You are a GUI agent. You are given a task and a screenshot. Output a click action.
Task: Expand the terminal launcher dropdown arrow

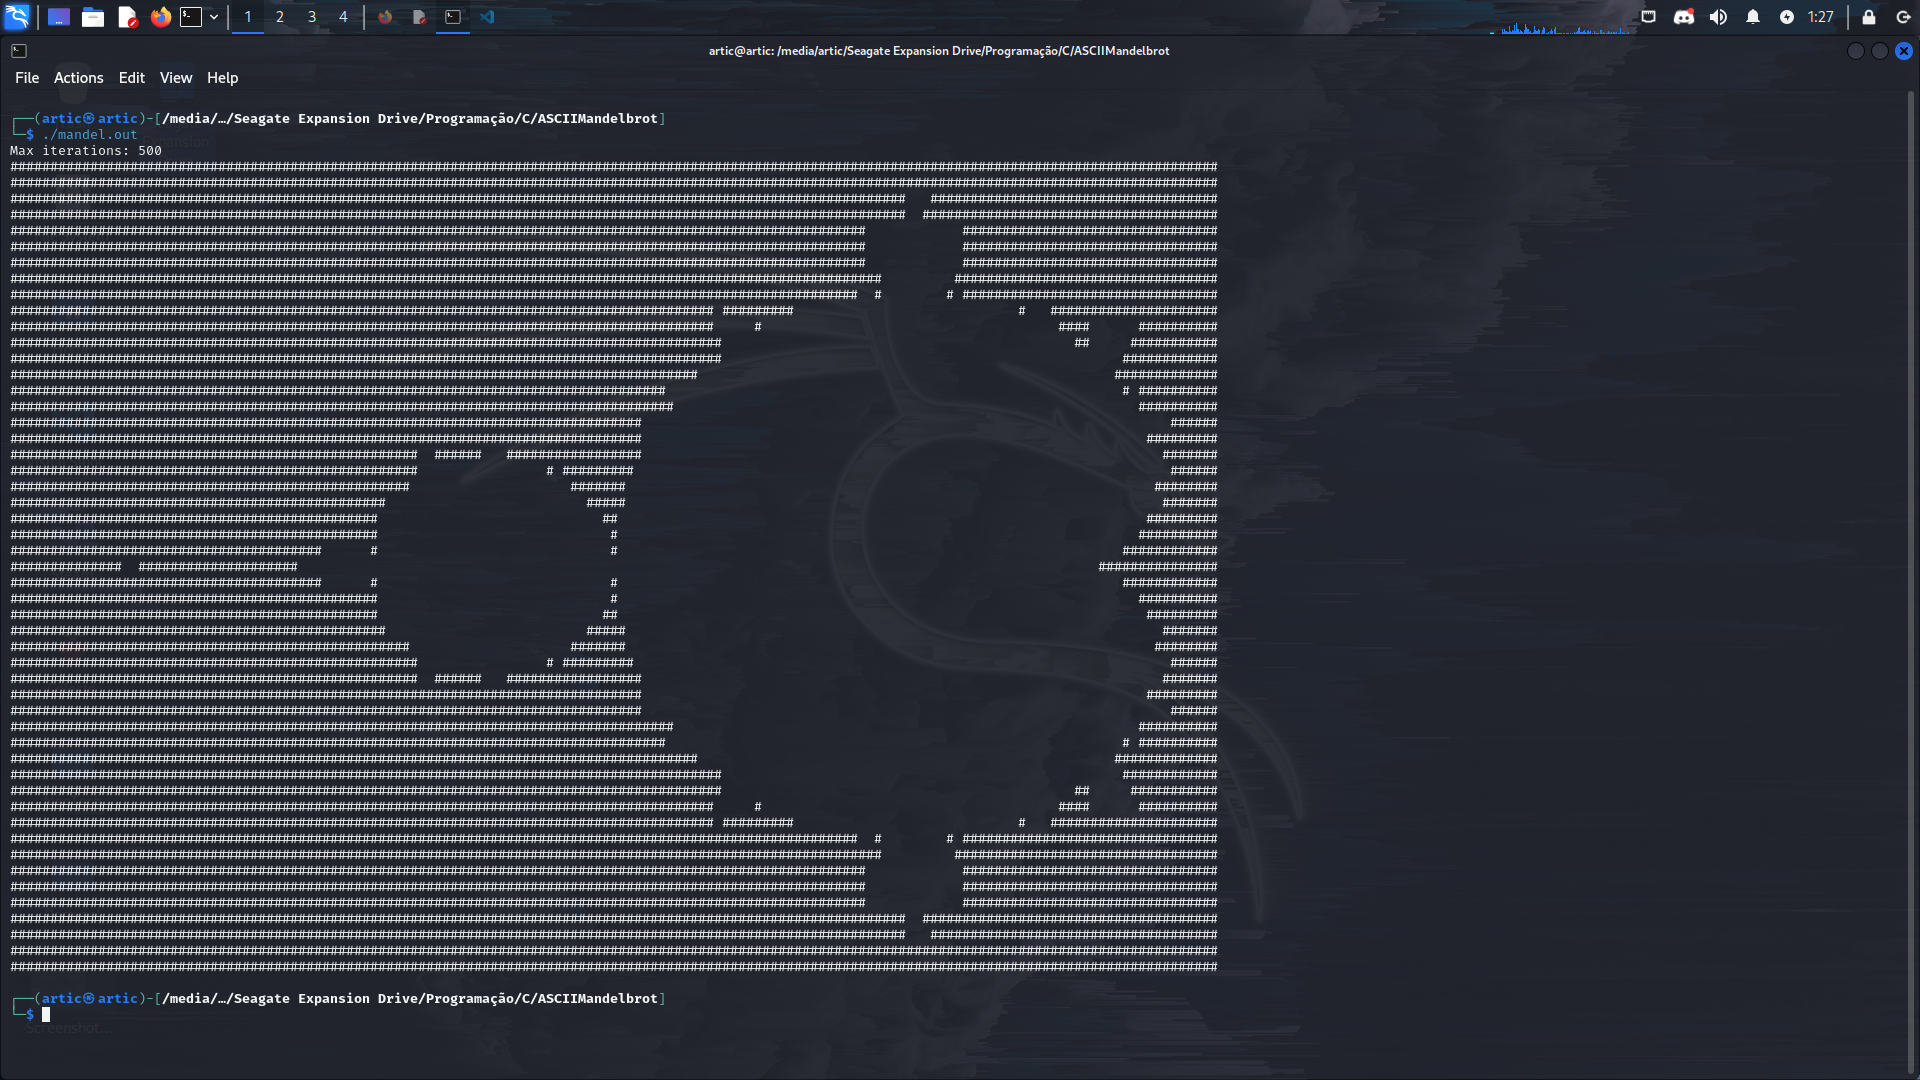(214, 17)
